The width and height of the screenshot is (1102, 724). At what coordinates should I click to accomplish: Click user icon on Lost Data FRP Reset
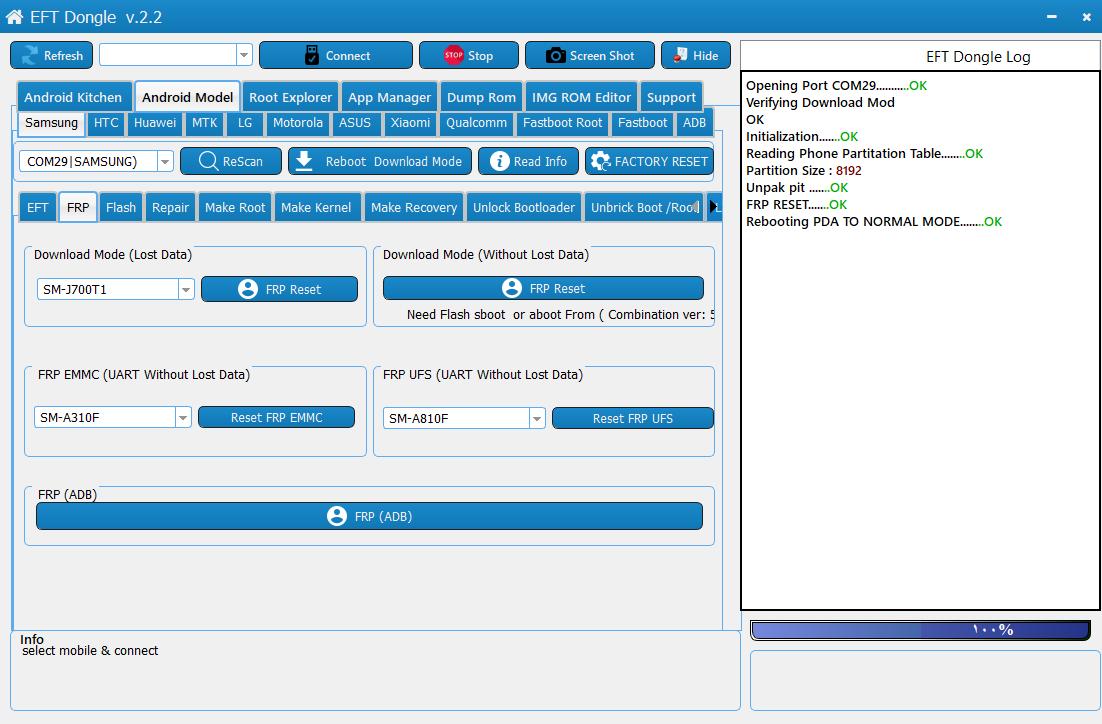coord(248,289)
